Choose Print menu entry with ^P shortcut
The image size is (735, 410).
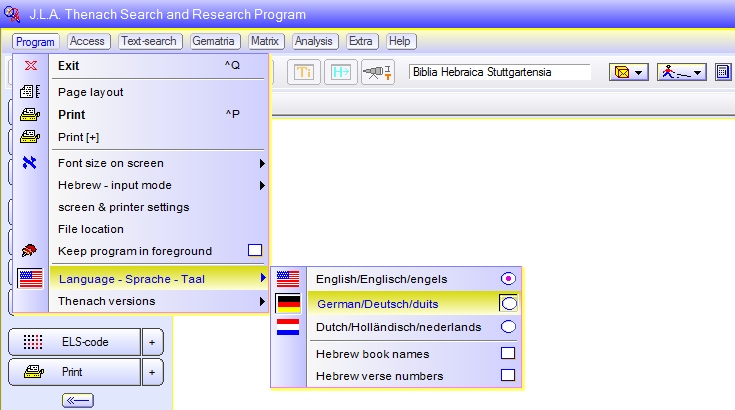click(x=158, y=114)
